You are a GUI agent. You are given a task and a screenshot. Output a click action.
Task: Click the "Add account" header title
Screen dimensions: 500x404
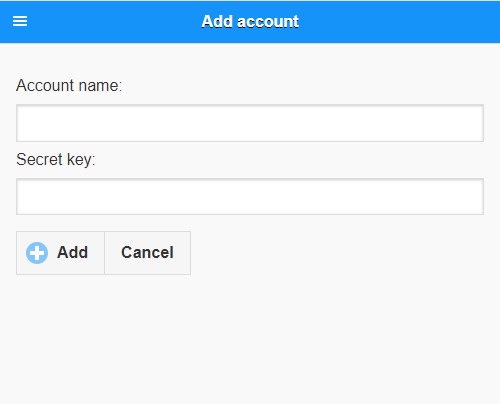point(250,22)
